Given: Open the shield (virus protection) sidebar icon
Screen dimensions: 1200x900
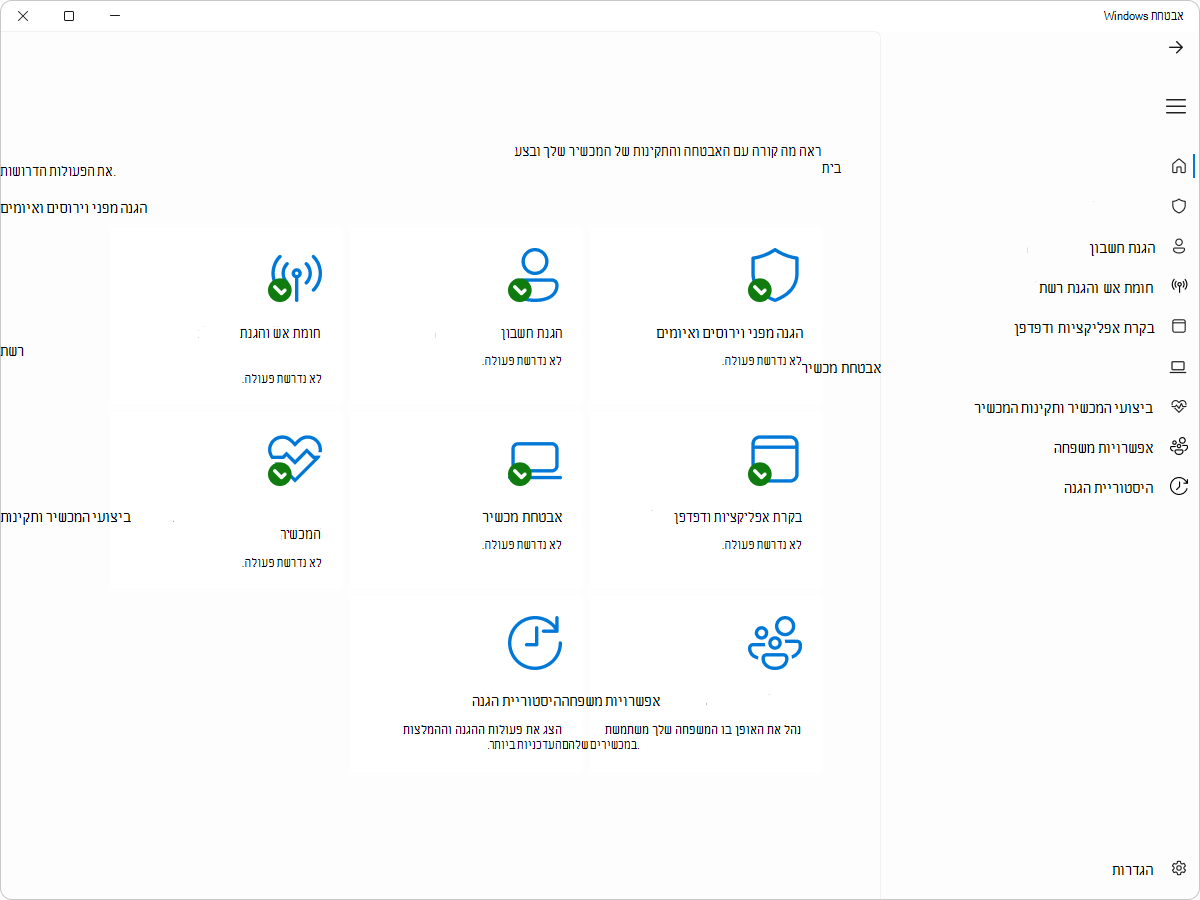Looking at the screenshot, I should pyautogui.click(x=1178, y=206).
